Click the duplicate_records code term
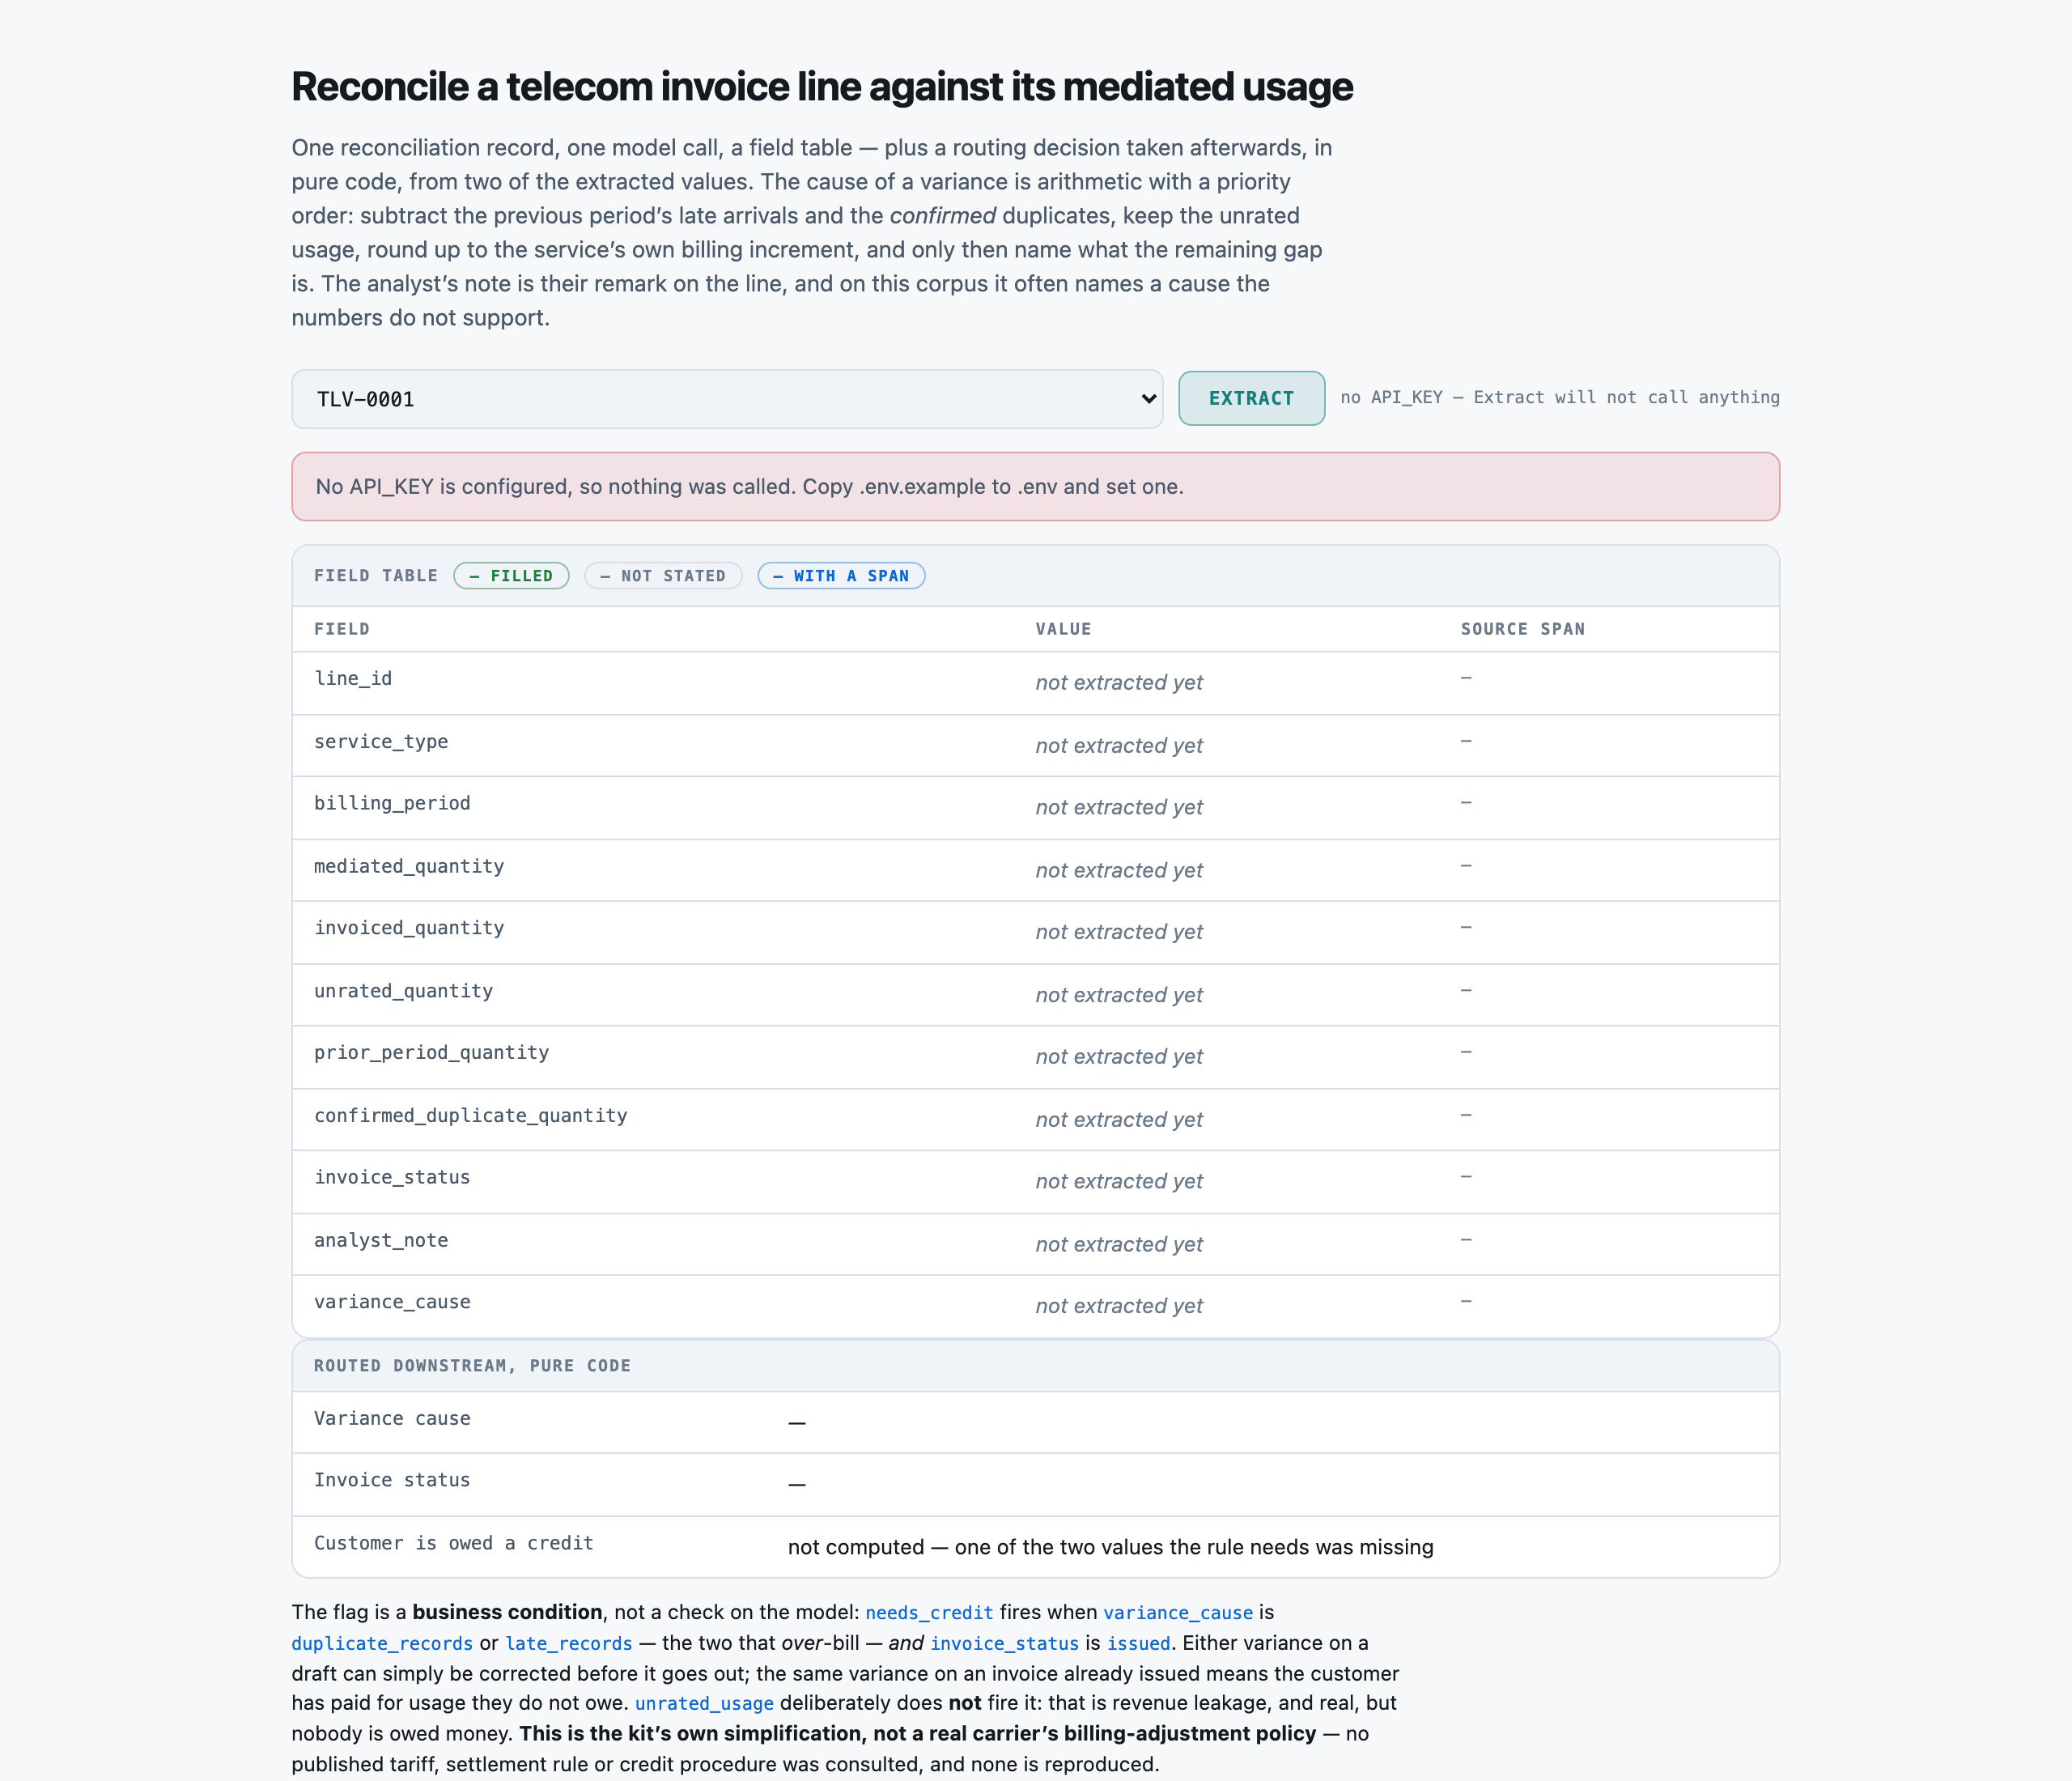This screenshot has width=2072, height=1781. tap(382, 1644)
